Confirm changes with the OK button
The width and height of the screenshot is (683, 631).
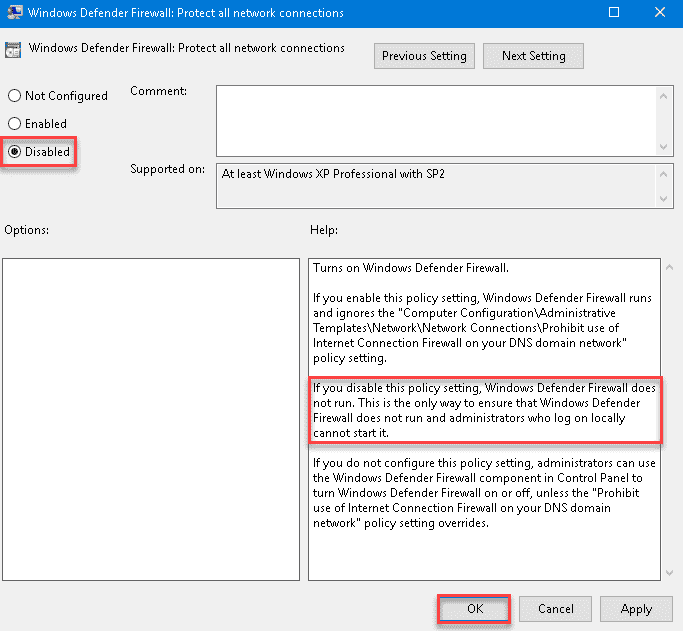(x=474, y=608)
